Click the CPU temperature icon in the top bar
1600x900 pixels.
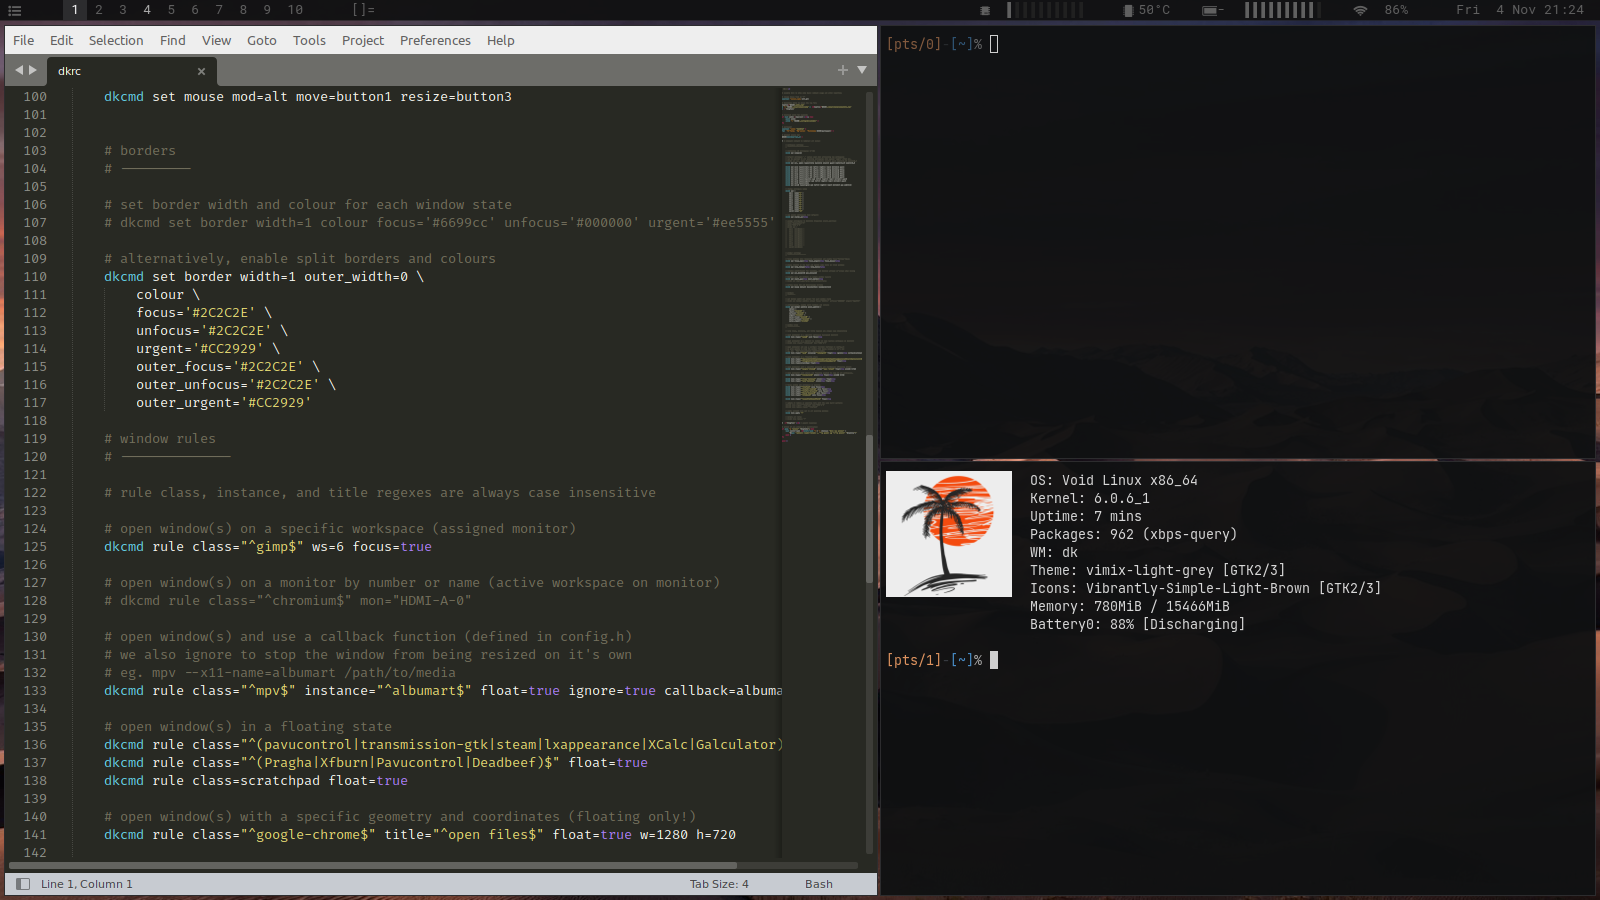[x=1128, y=10]
